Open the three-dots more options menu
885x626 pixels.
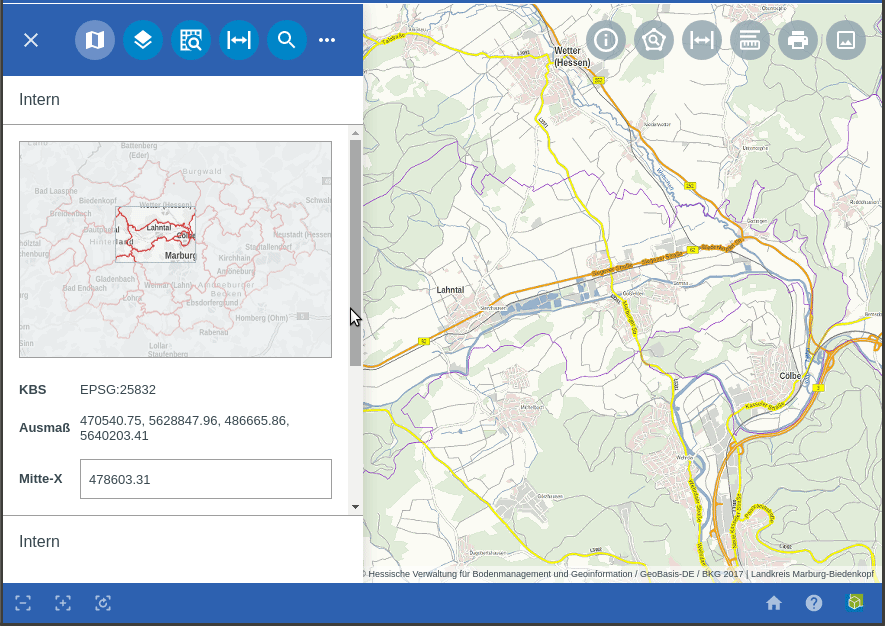(327, 40)
